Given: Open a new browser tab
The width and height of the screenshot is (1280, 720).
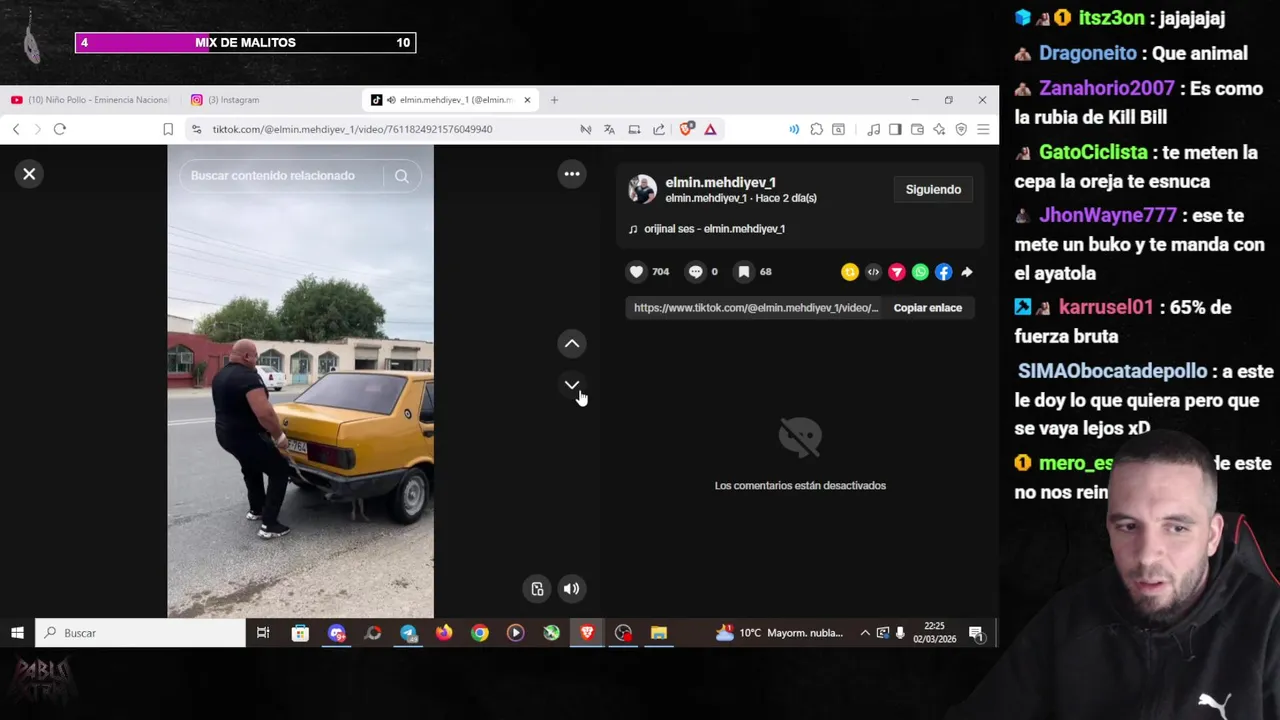Looking at the screenshot, I should point(554,100).
